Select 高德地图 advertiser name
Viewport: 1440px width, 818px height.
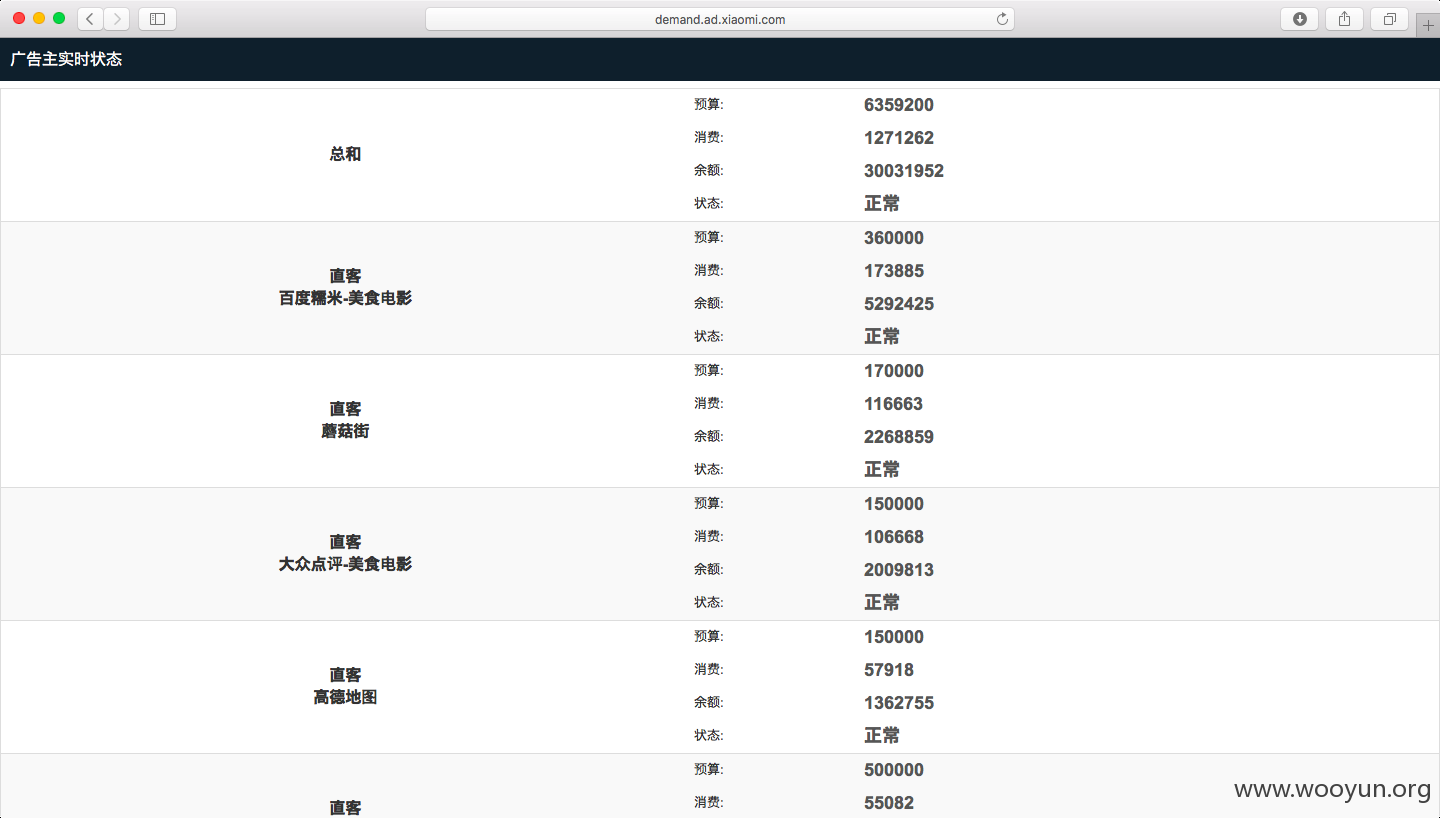(x=345, y=697)
